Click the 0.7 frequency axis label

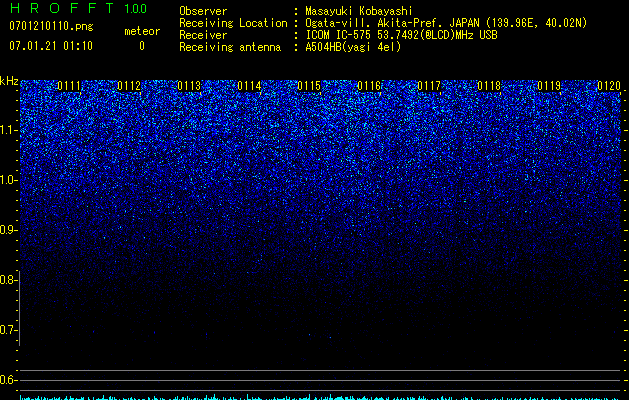coord(9,330)
